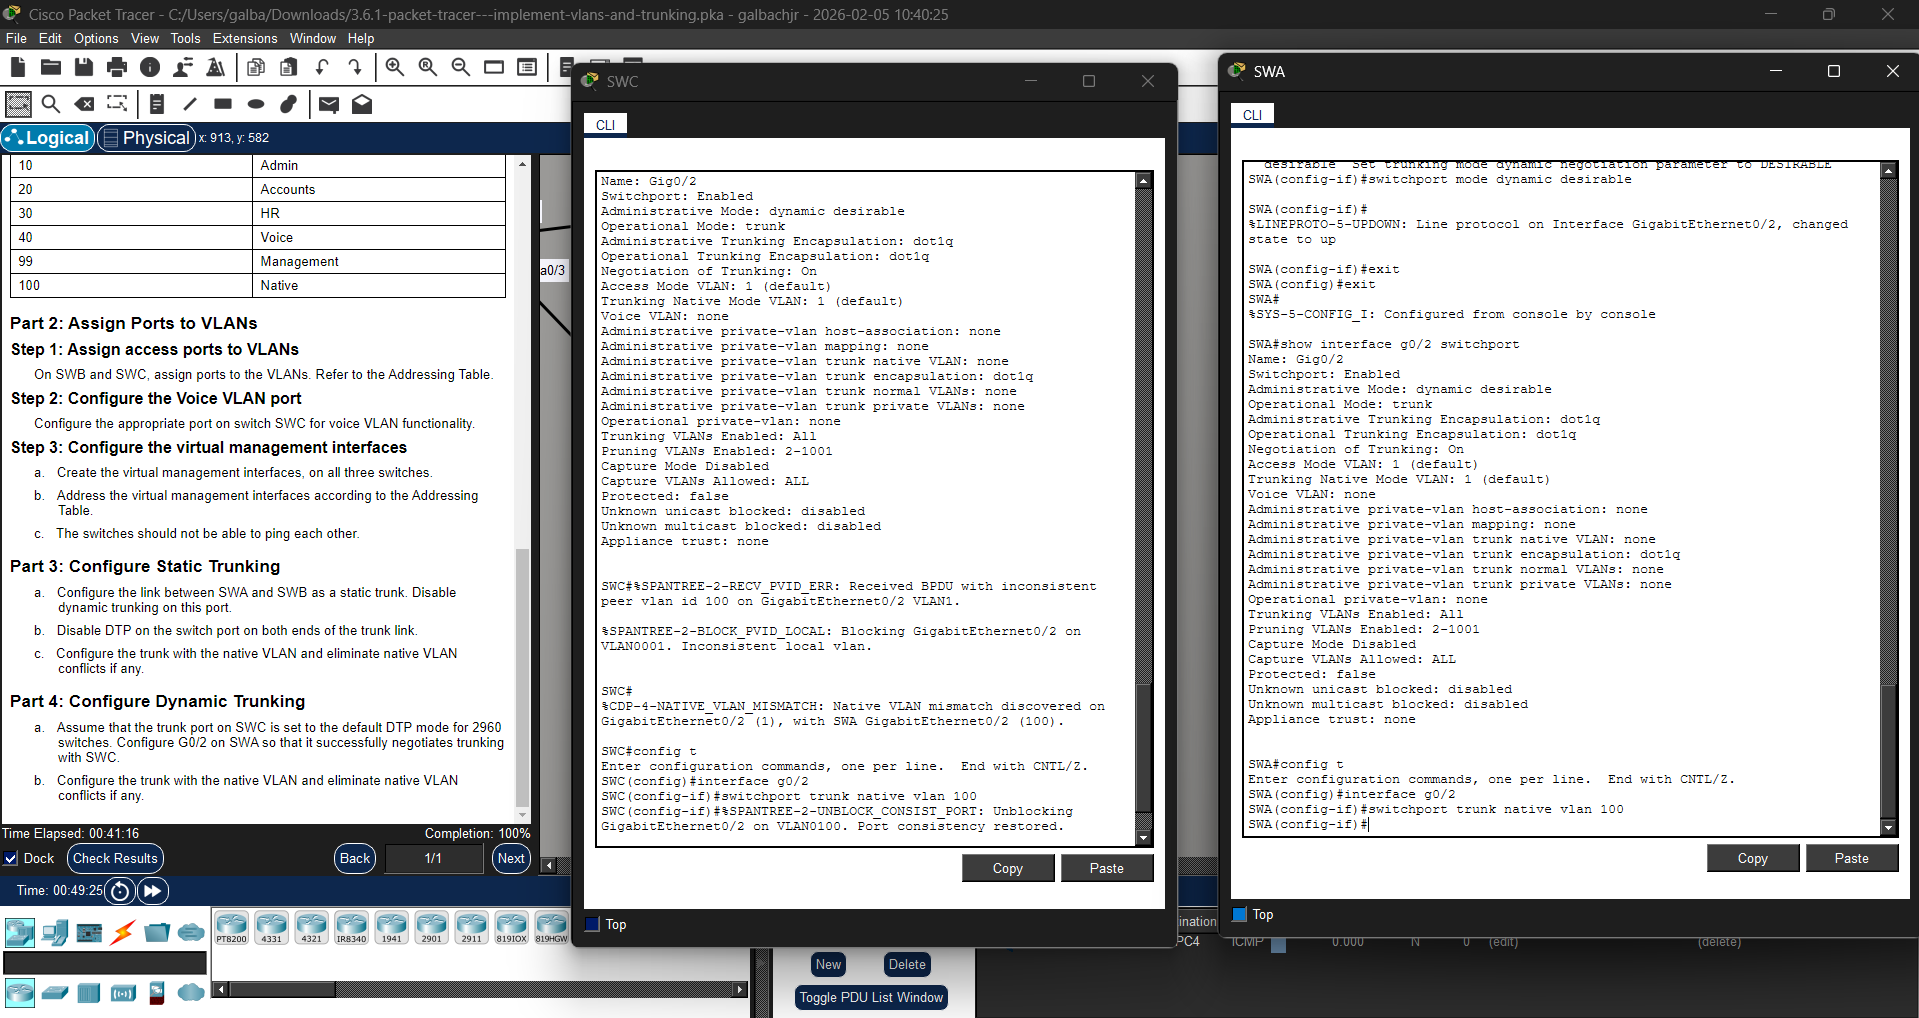Go to the previous instruction page with Back

[x=355, y=858]
